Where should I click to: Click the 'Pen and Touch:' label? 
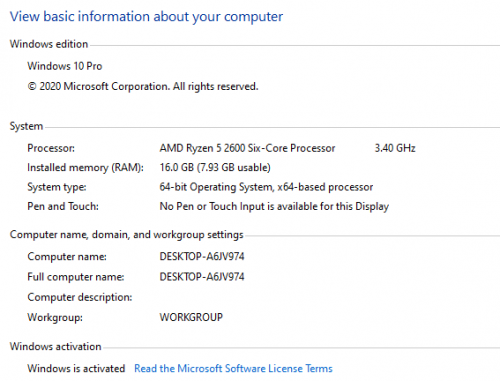coord(63,206)
